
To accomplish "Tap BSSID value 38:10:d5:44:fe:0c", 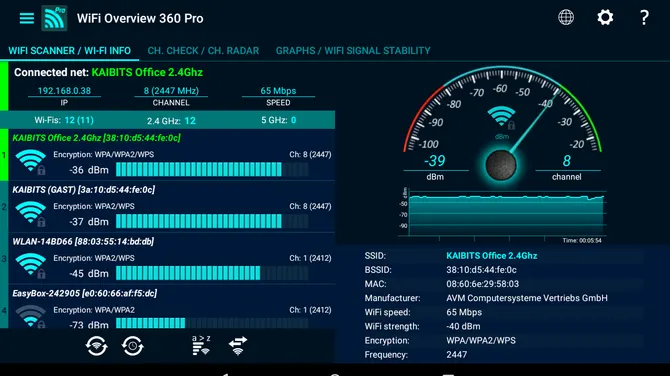I will pos(481,270).
